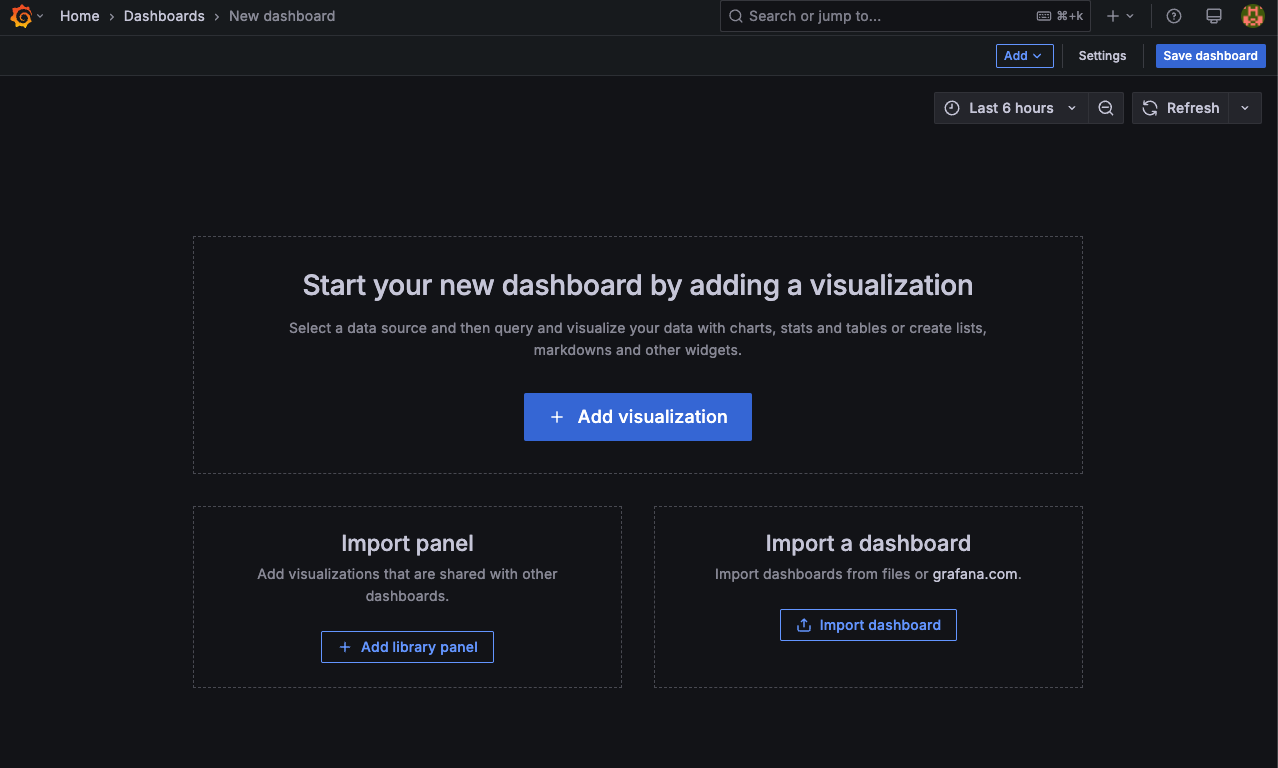This screenshot has width=1278, height=768.
Task: Click Save dashboard
Action: click(1210, 56)
